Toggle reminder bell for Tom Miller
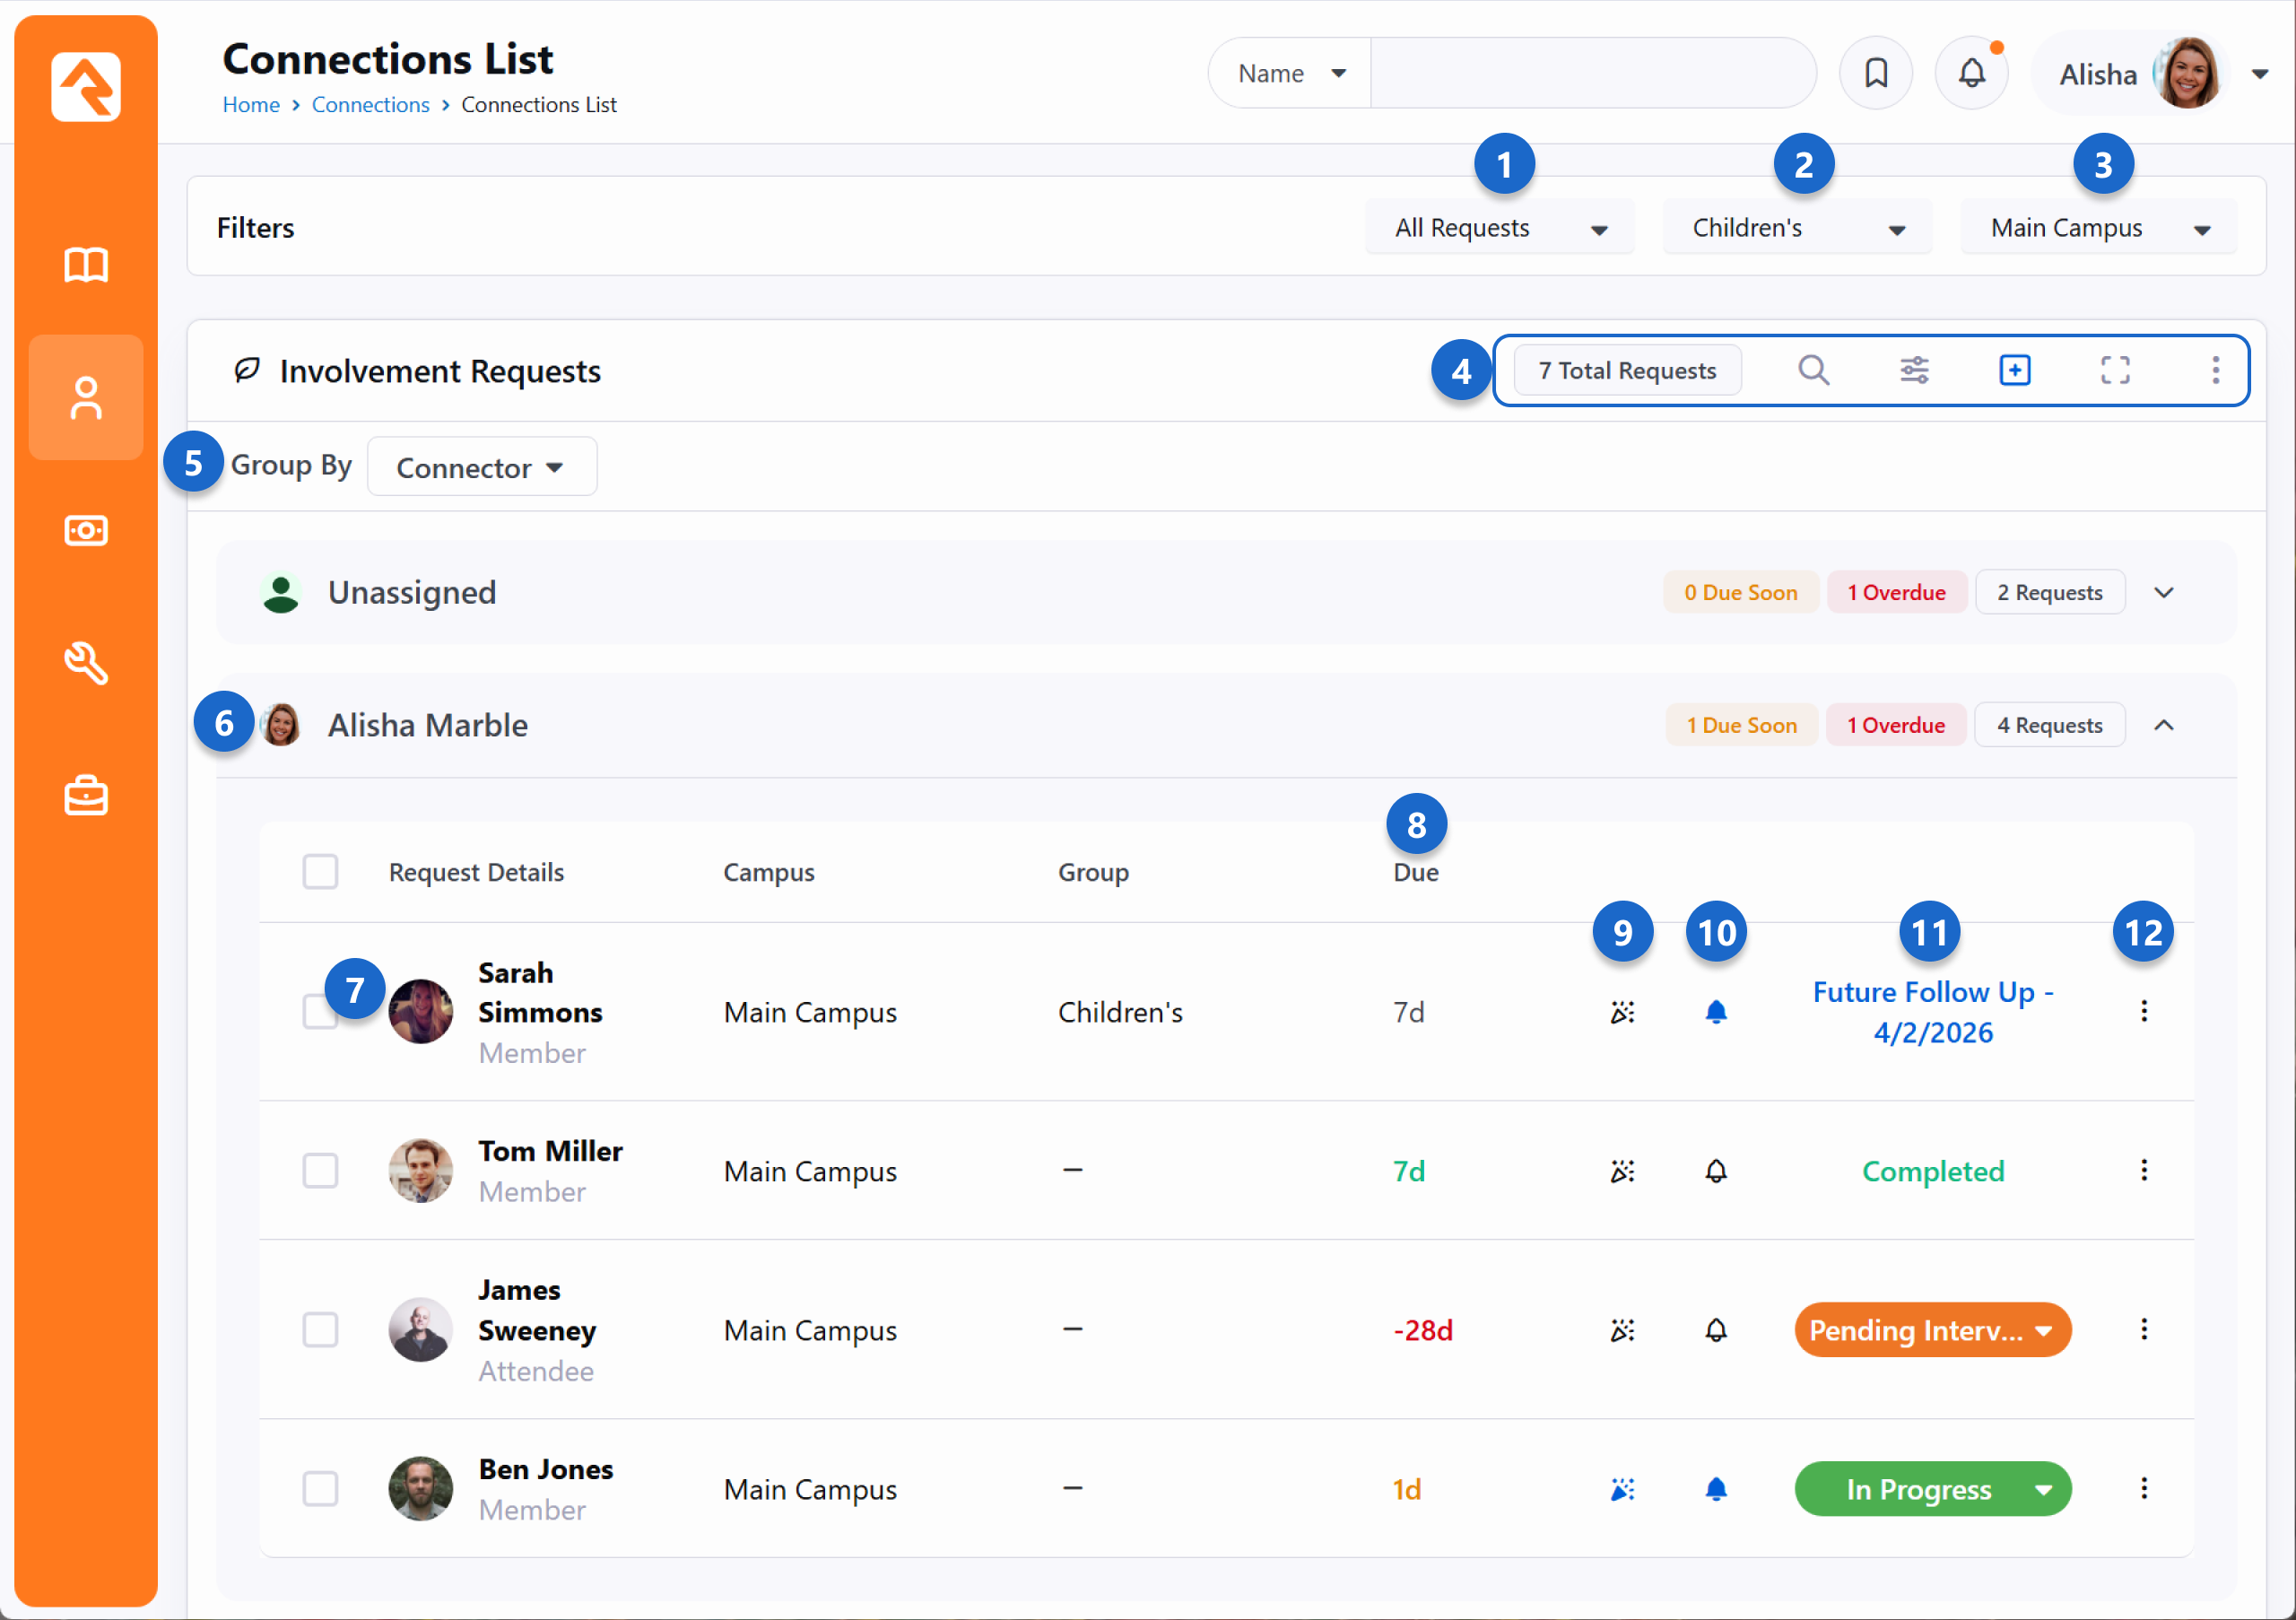The image size is (2296, 1620). coord(1715,1170)
